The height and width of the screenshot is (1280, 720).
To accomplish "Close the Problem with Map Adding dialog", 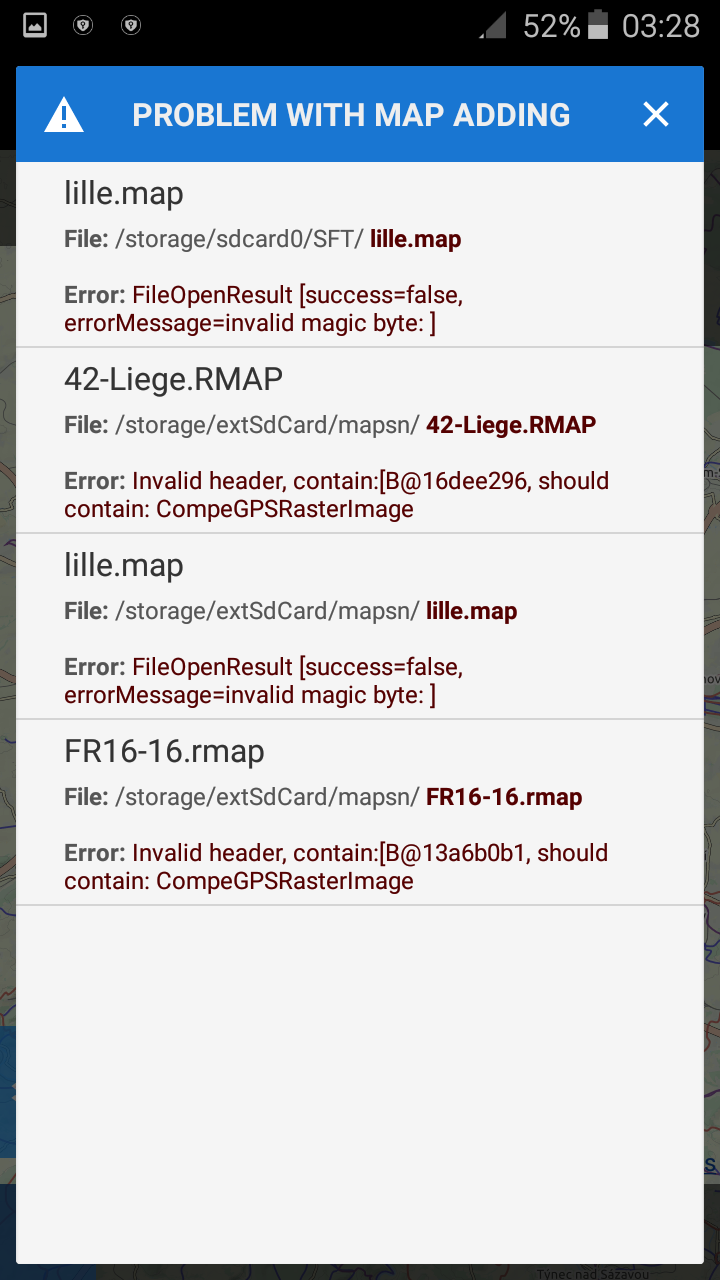I will click(656, 115).
